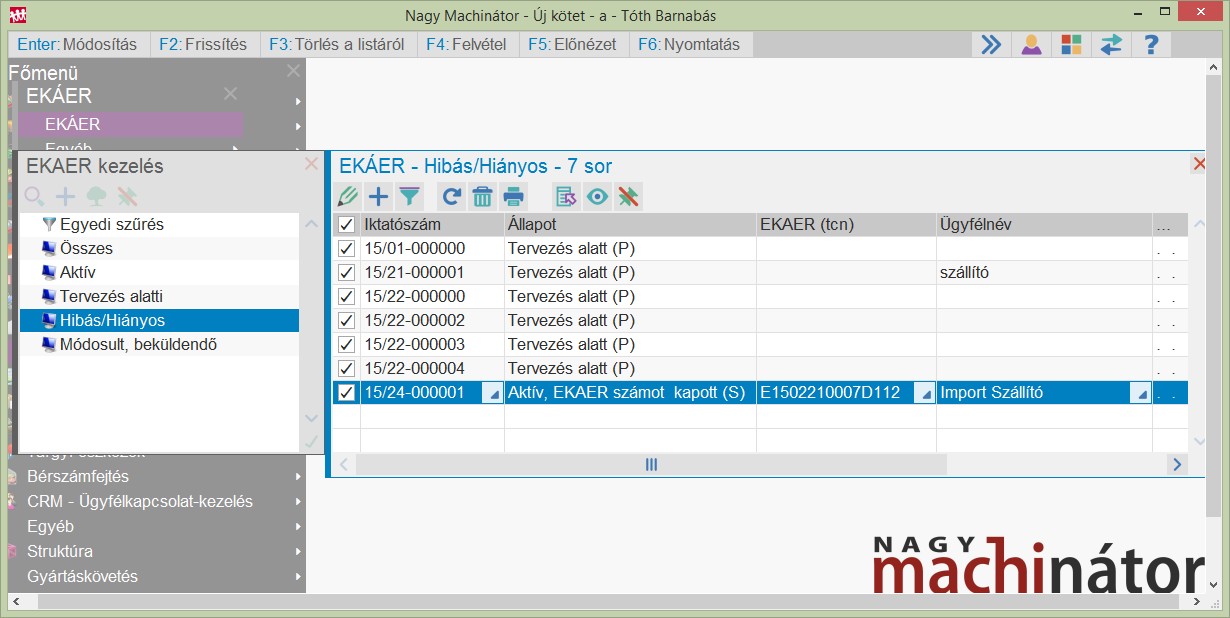Expand the Bérszámfejtés submenu arrow
This screenshot has width=1230, height=618.
point(298,477)
